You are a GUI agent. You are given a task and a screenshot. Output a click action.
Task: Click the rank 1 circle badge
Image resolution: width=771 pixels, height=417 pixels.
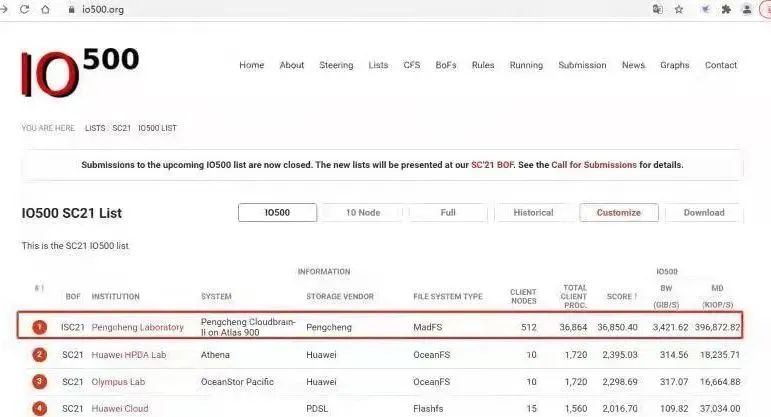pos(40,327)
